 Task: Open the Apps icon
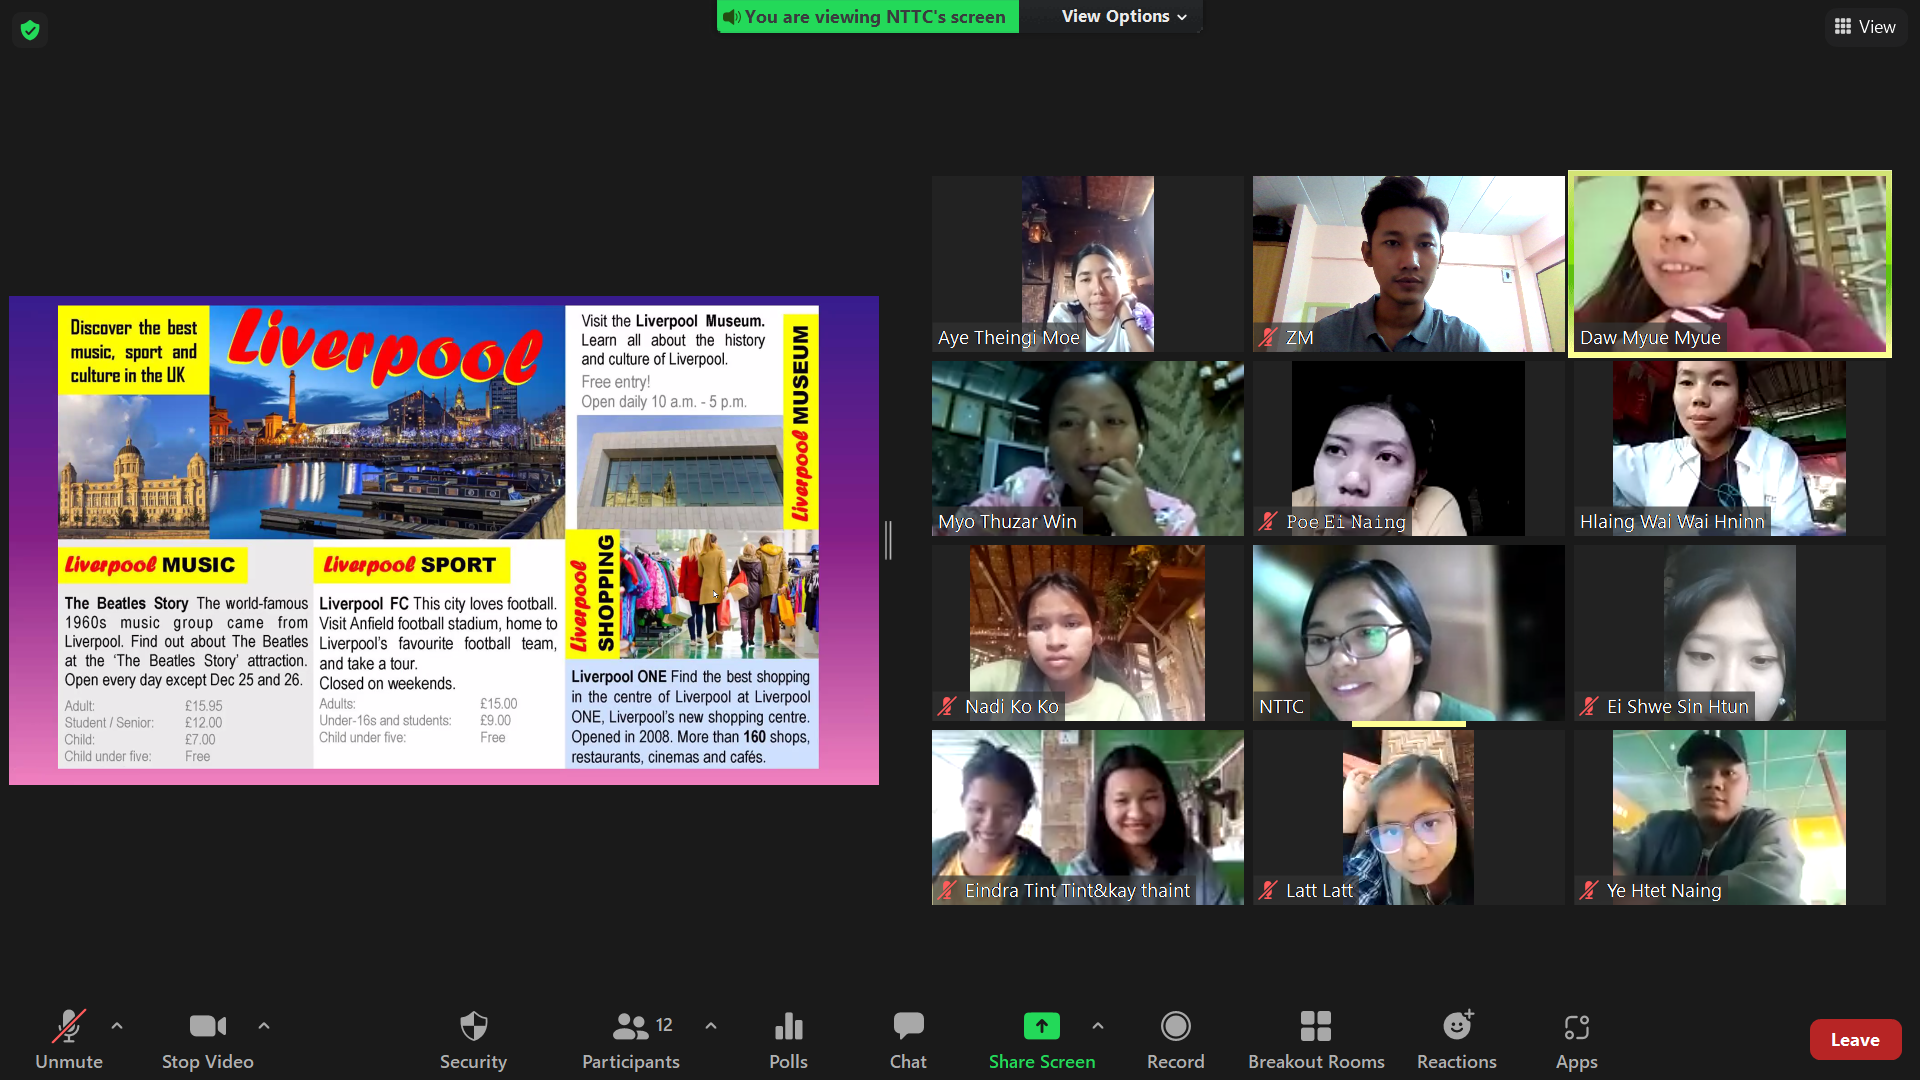click(1577, 1026)
